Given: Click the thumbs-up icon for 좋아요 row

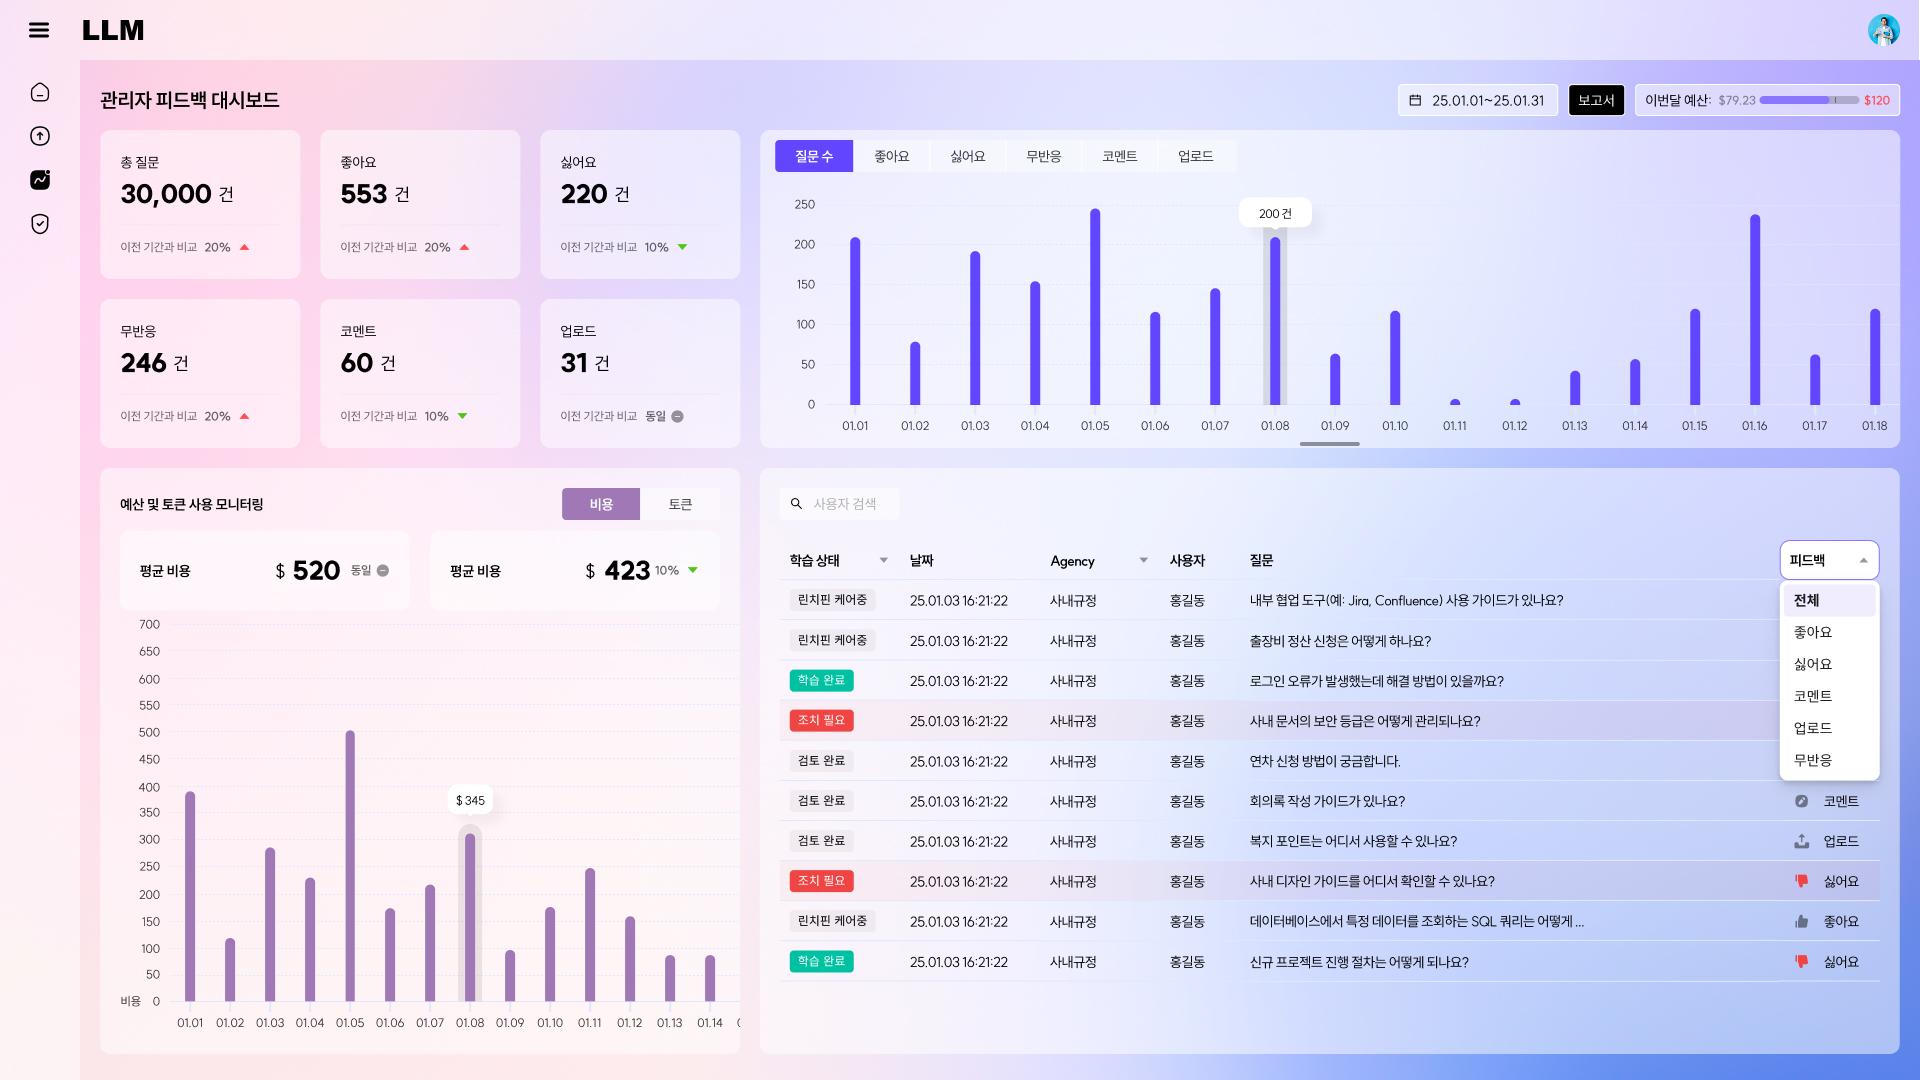Looking at the screenshot, I should [1801, 921].
